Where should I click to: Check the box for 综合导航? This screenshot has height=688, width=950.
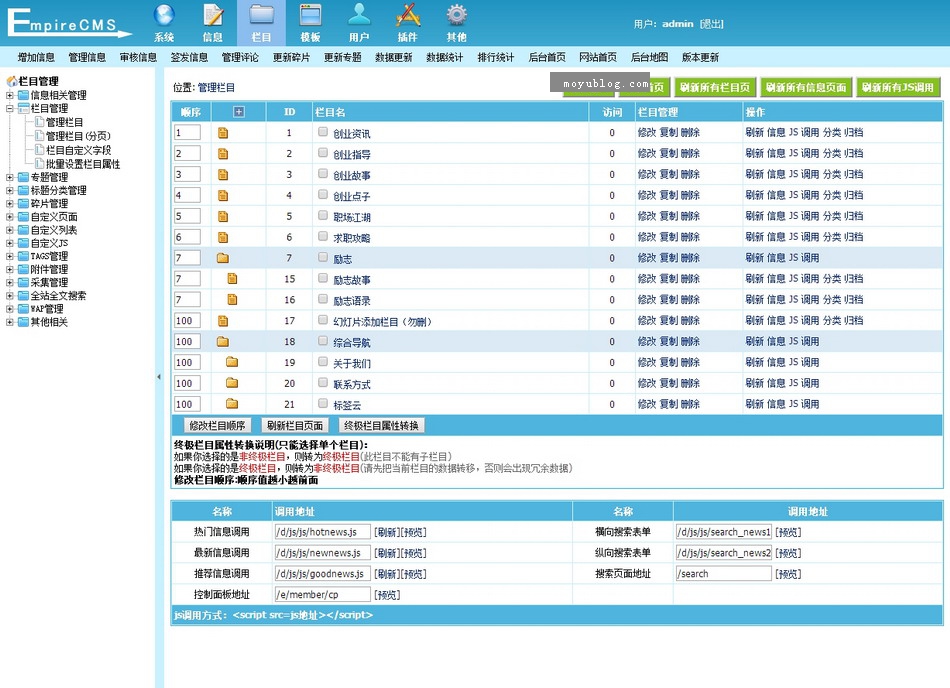click(323, 341)
